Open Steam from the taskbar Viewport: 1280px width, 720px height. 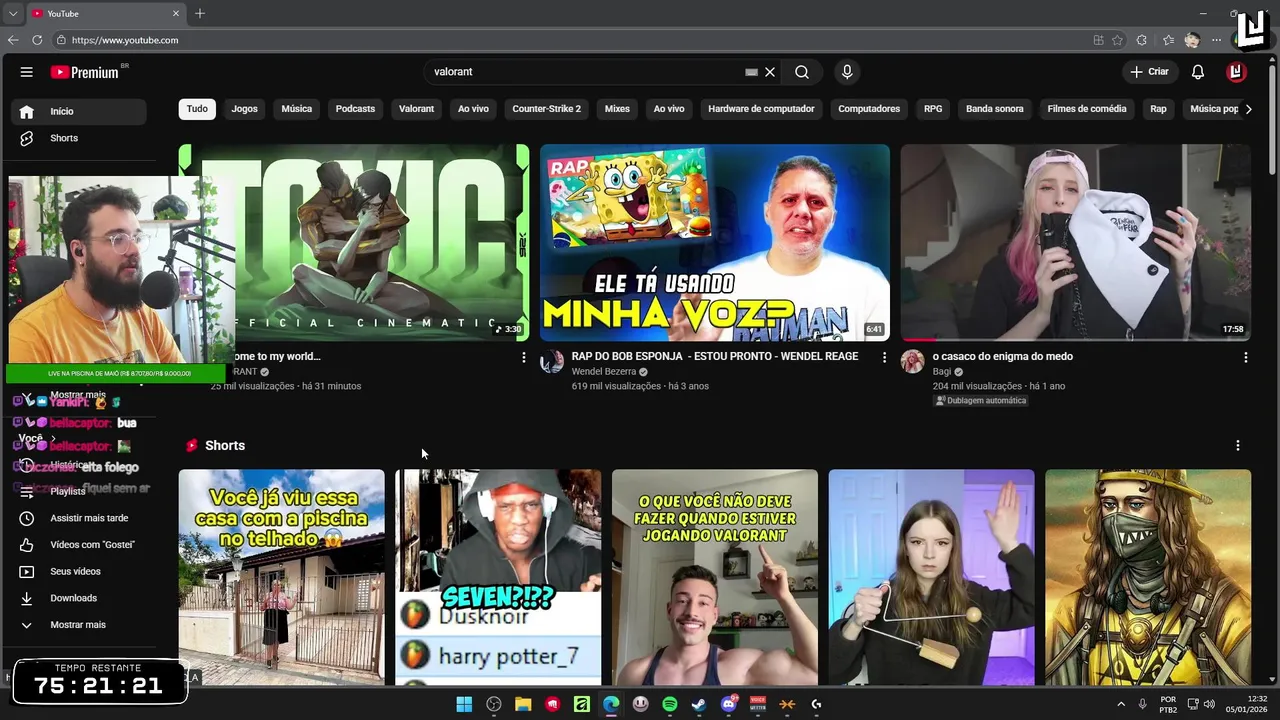pyautogui.click(x=699, y=704)
